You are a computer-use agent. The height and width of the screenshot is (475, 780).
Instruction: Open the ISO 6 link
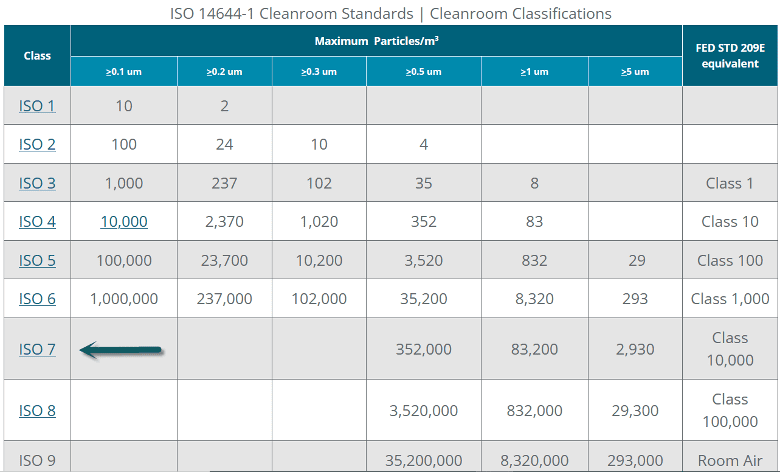coord(37,298)
